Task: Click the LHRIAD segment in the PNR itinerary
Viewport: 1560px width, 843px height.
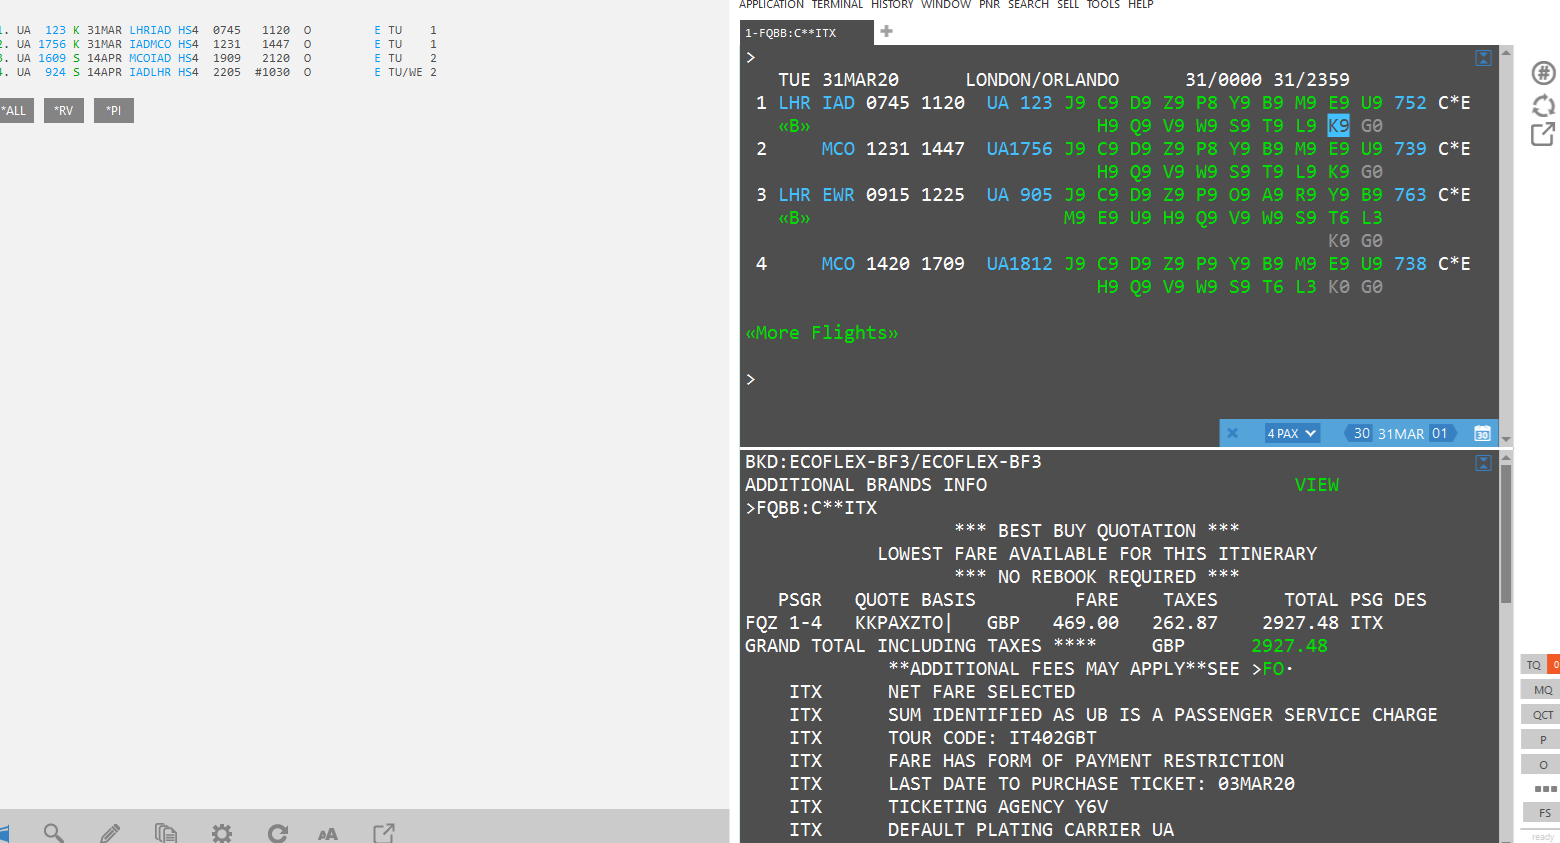Action: [150, 30]
